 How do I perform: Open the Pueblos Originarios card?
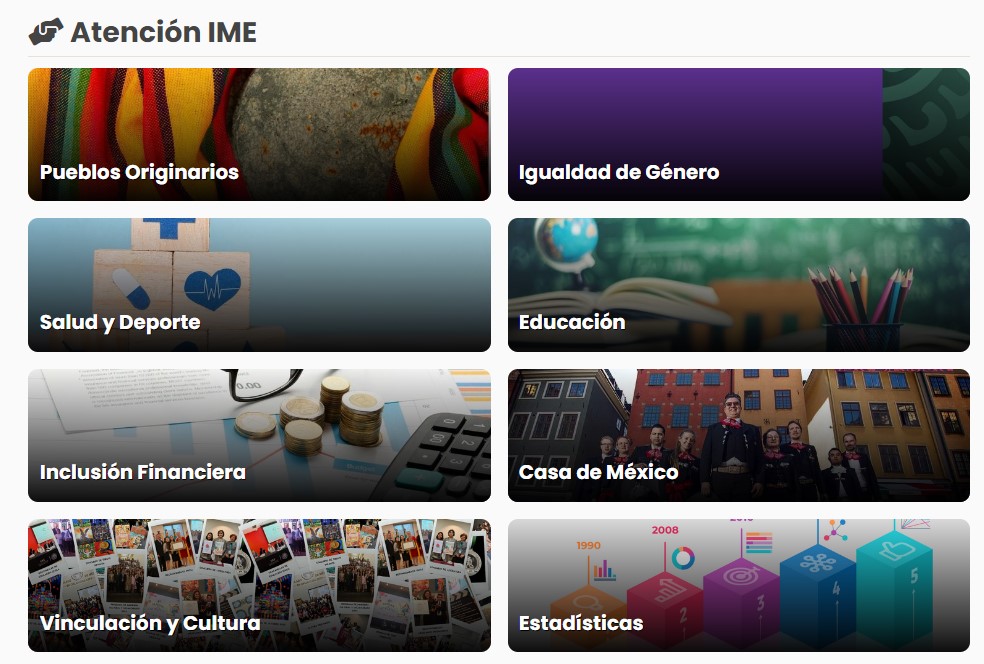(x=259, y=134)
